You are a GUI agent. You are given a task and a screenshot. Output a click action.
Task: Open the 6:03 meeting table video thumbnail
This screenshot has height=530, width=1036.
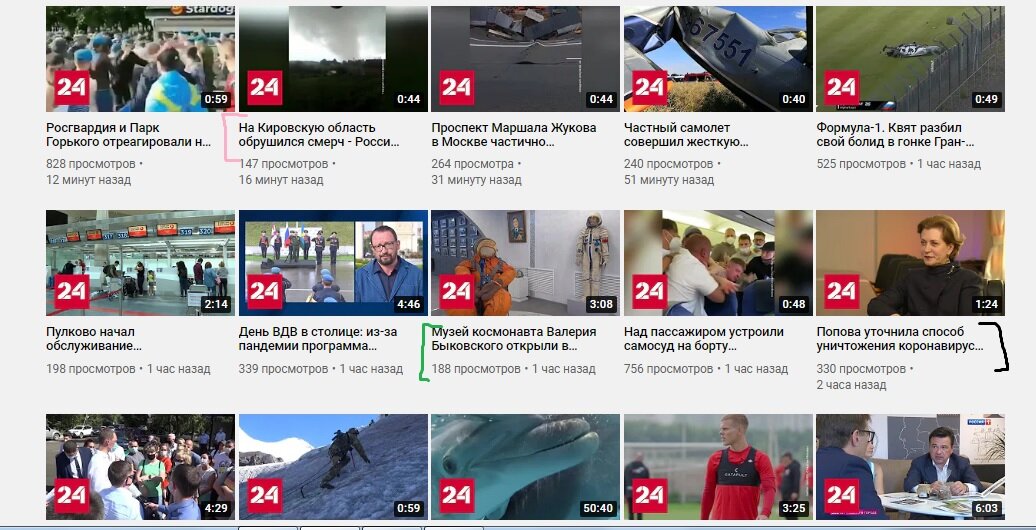tap(910, 467)
